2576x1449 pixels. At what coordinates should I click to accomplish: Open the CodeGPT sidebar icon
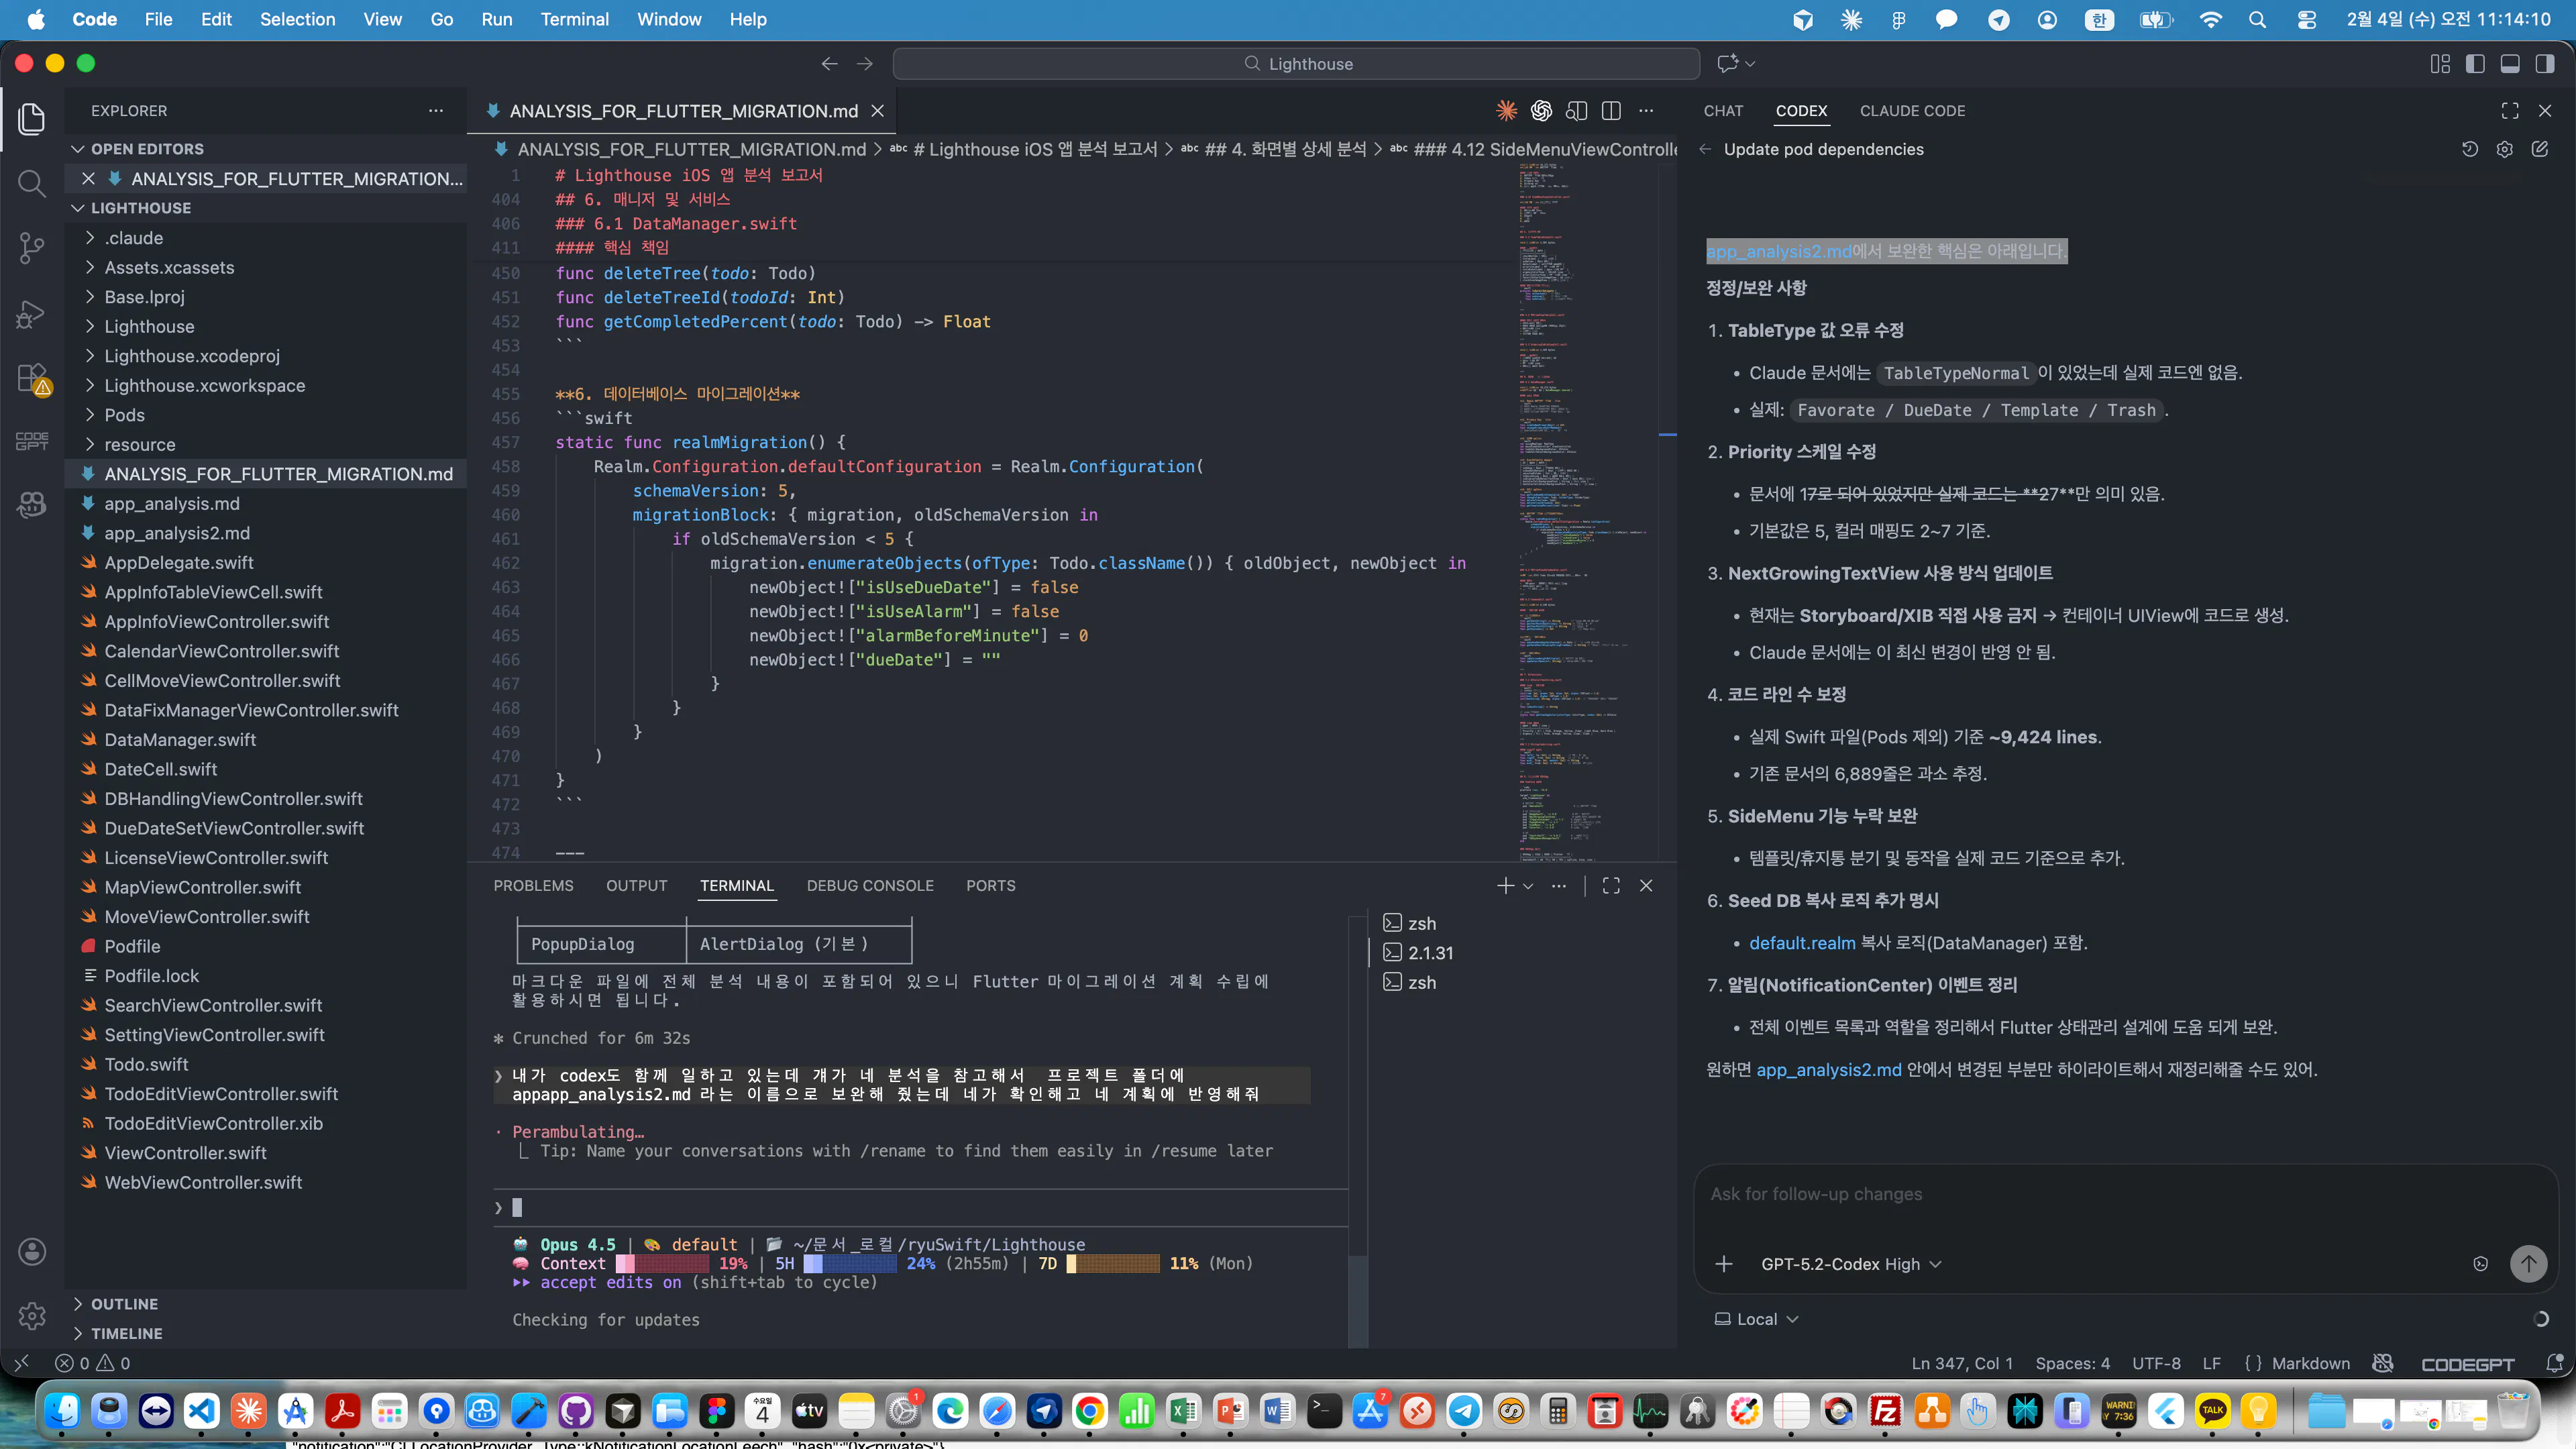tap(32, 441)
